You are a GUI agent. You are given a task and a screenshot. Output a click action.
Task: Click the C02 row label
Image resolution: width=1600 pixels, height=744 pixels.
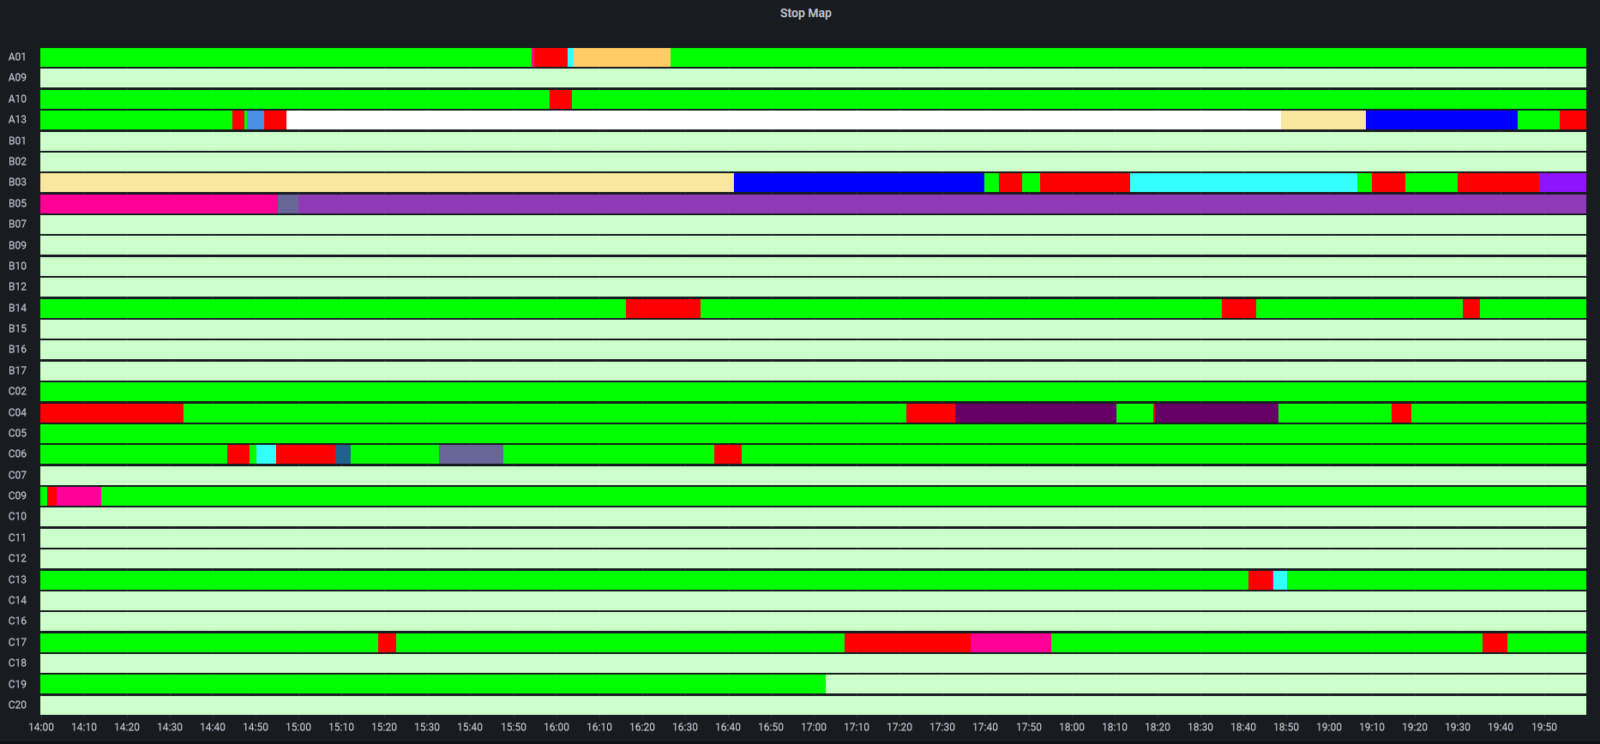click(17, 392)
